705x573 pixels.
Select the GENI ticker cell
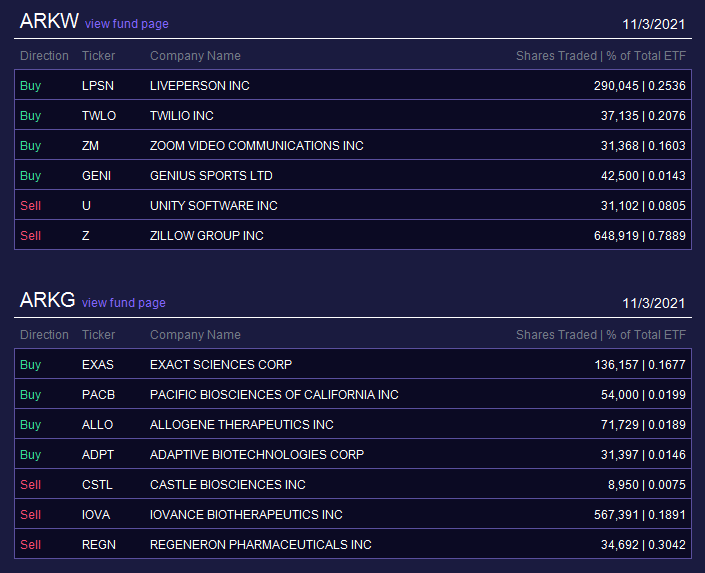click(96, 175)
